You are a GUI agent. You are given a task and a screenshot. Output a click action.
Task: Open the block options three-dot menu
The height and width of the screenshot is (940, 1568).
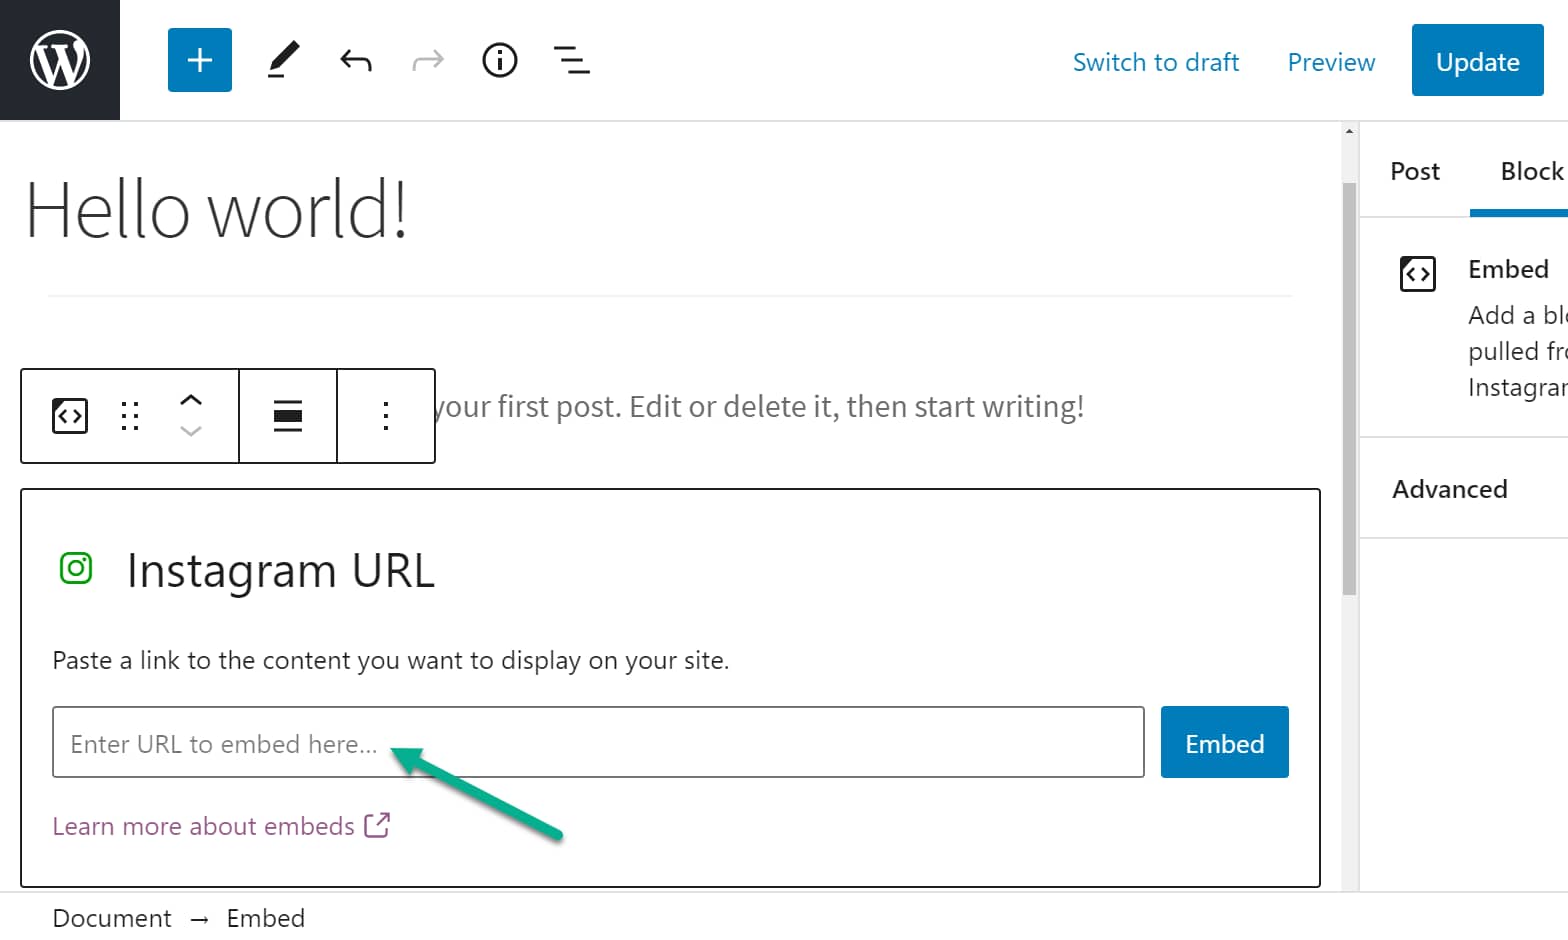tap(386, 416)
